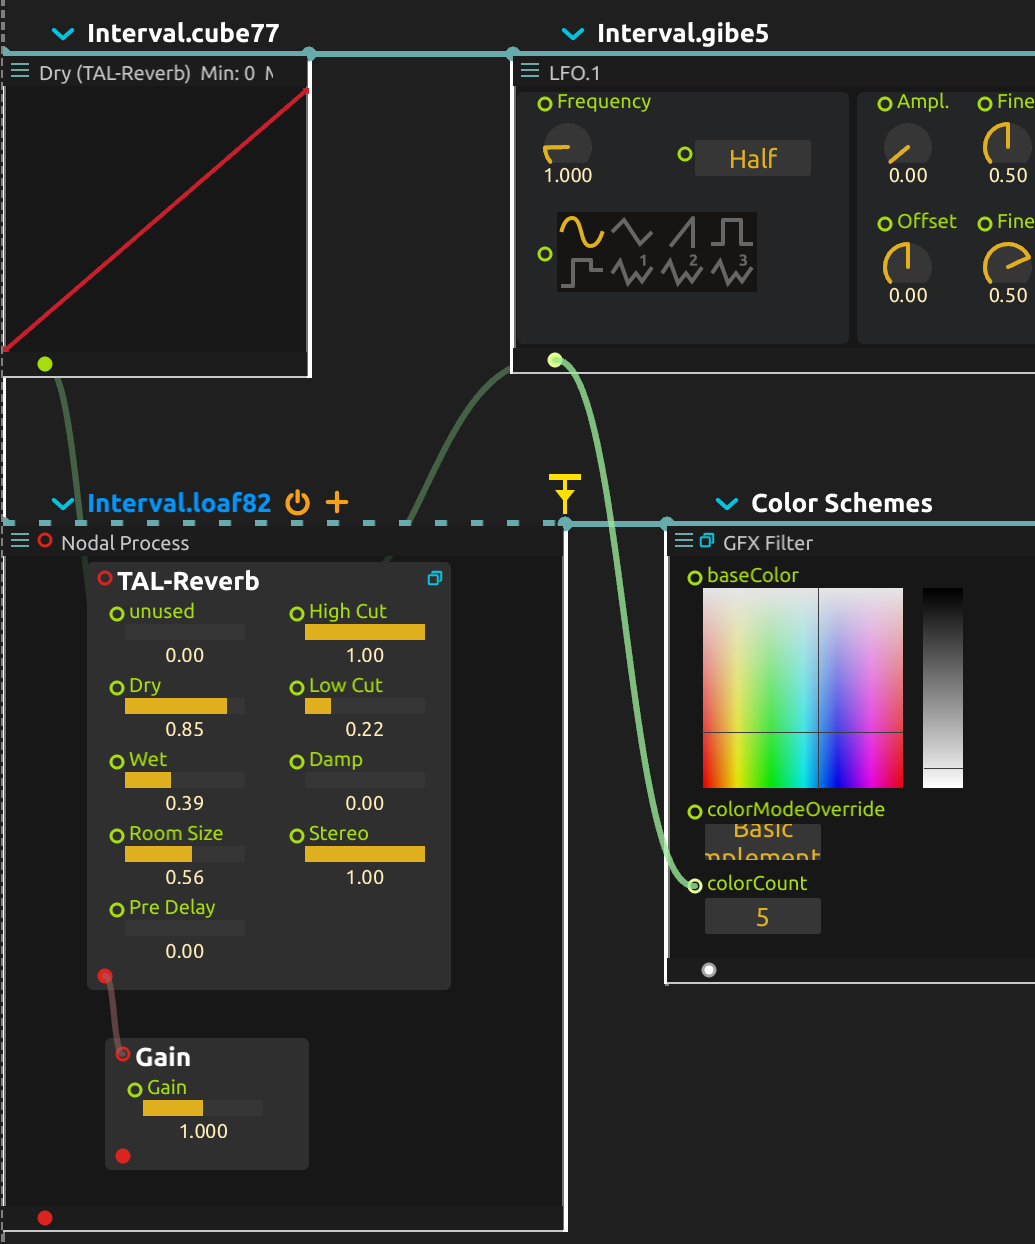Click the plus icon beside Interval.loaf82
Viewport: 1035px width, 1244px height.
(338, 502)
